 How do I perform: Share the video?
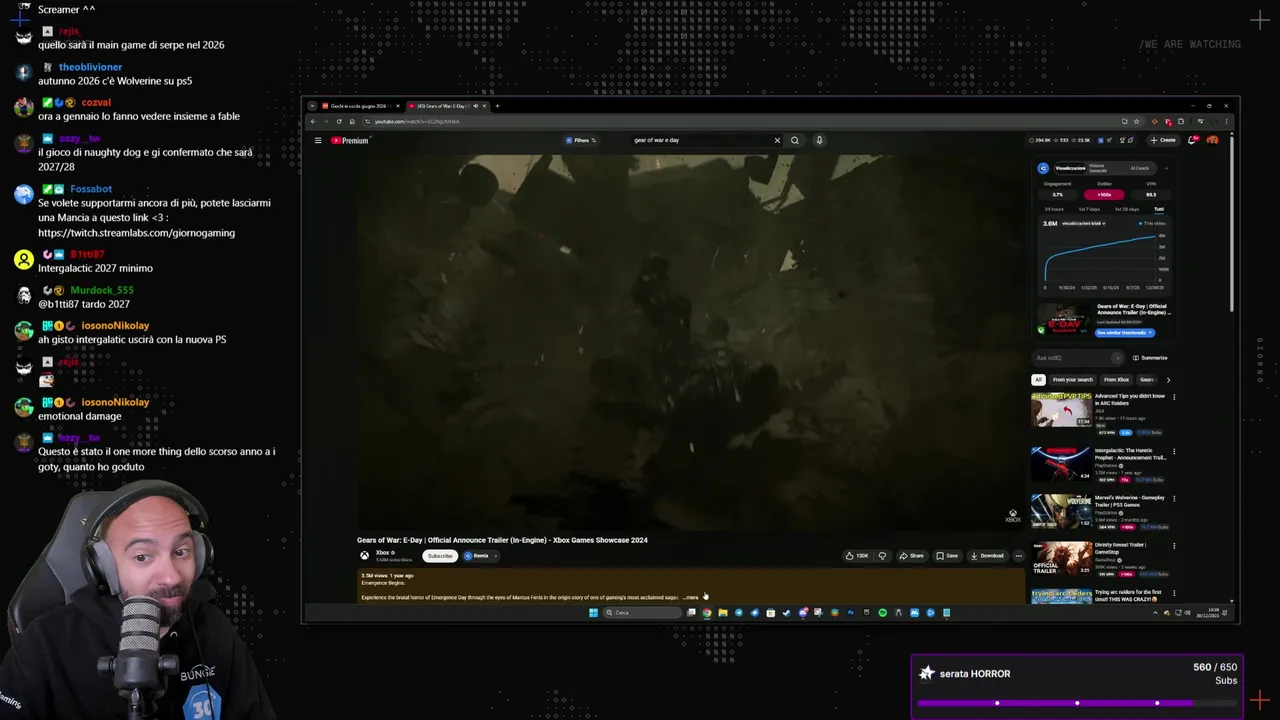click(x=911, y=556)
